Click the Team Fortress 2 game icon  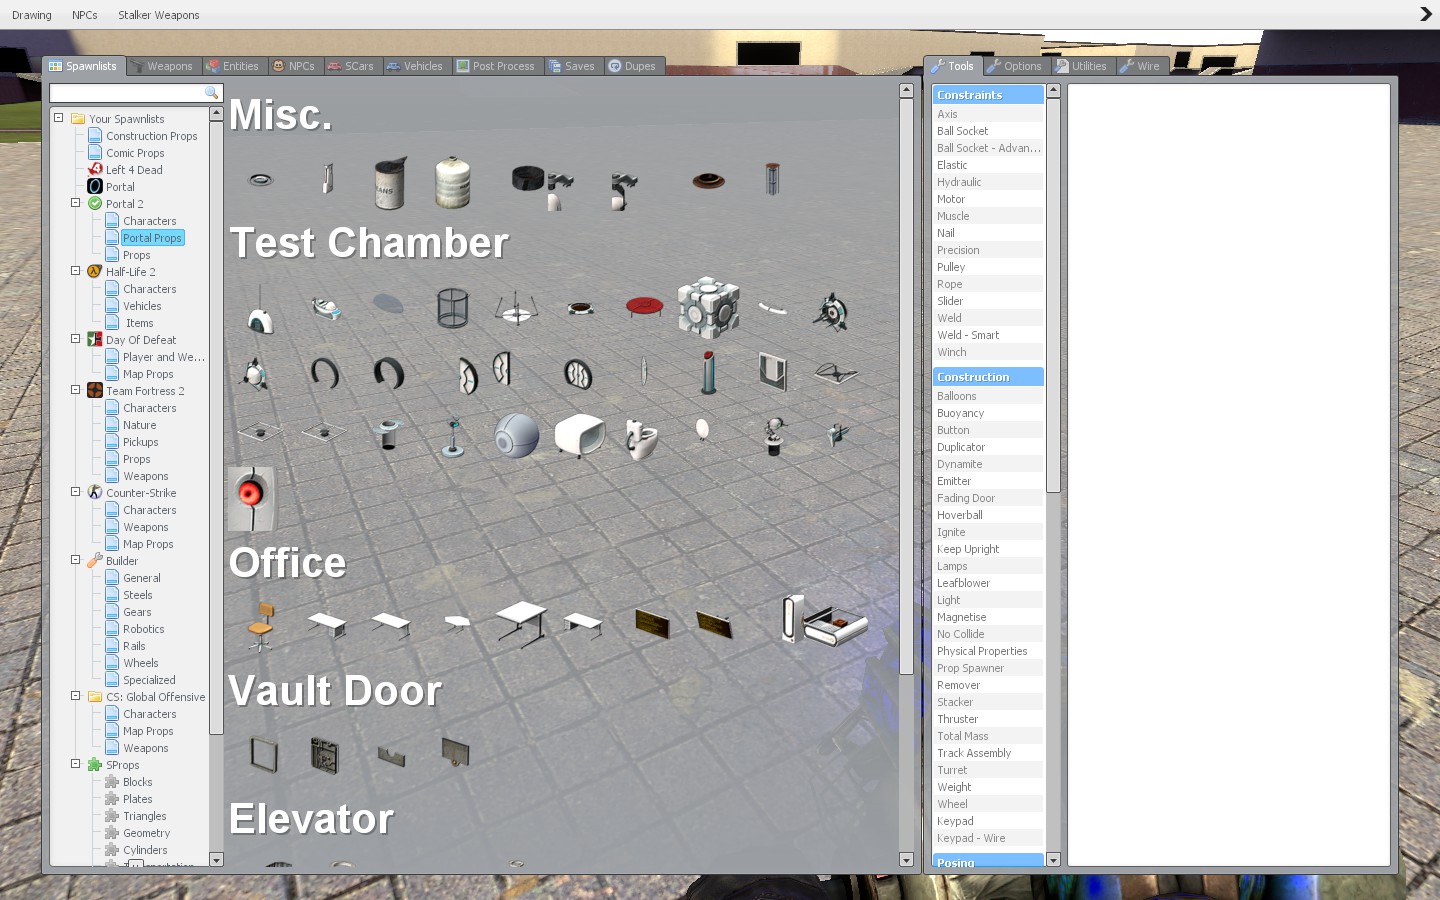click(x=95, y=391)
